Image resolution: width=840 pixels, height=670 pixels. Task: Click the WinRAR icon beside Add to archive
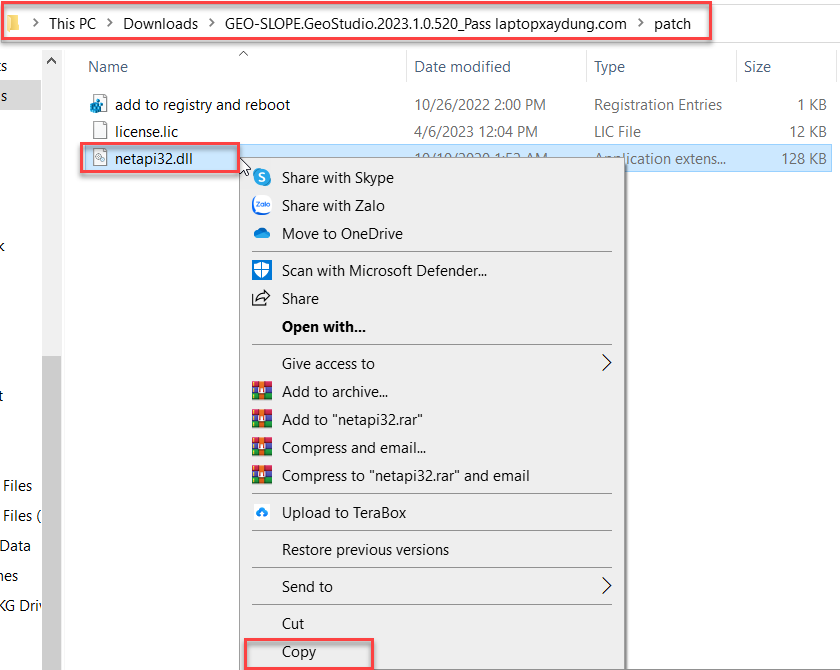click(262, 390)
